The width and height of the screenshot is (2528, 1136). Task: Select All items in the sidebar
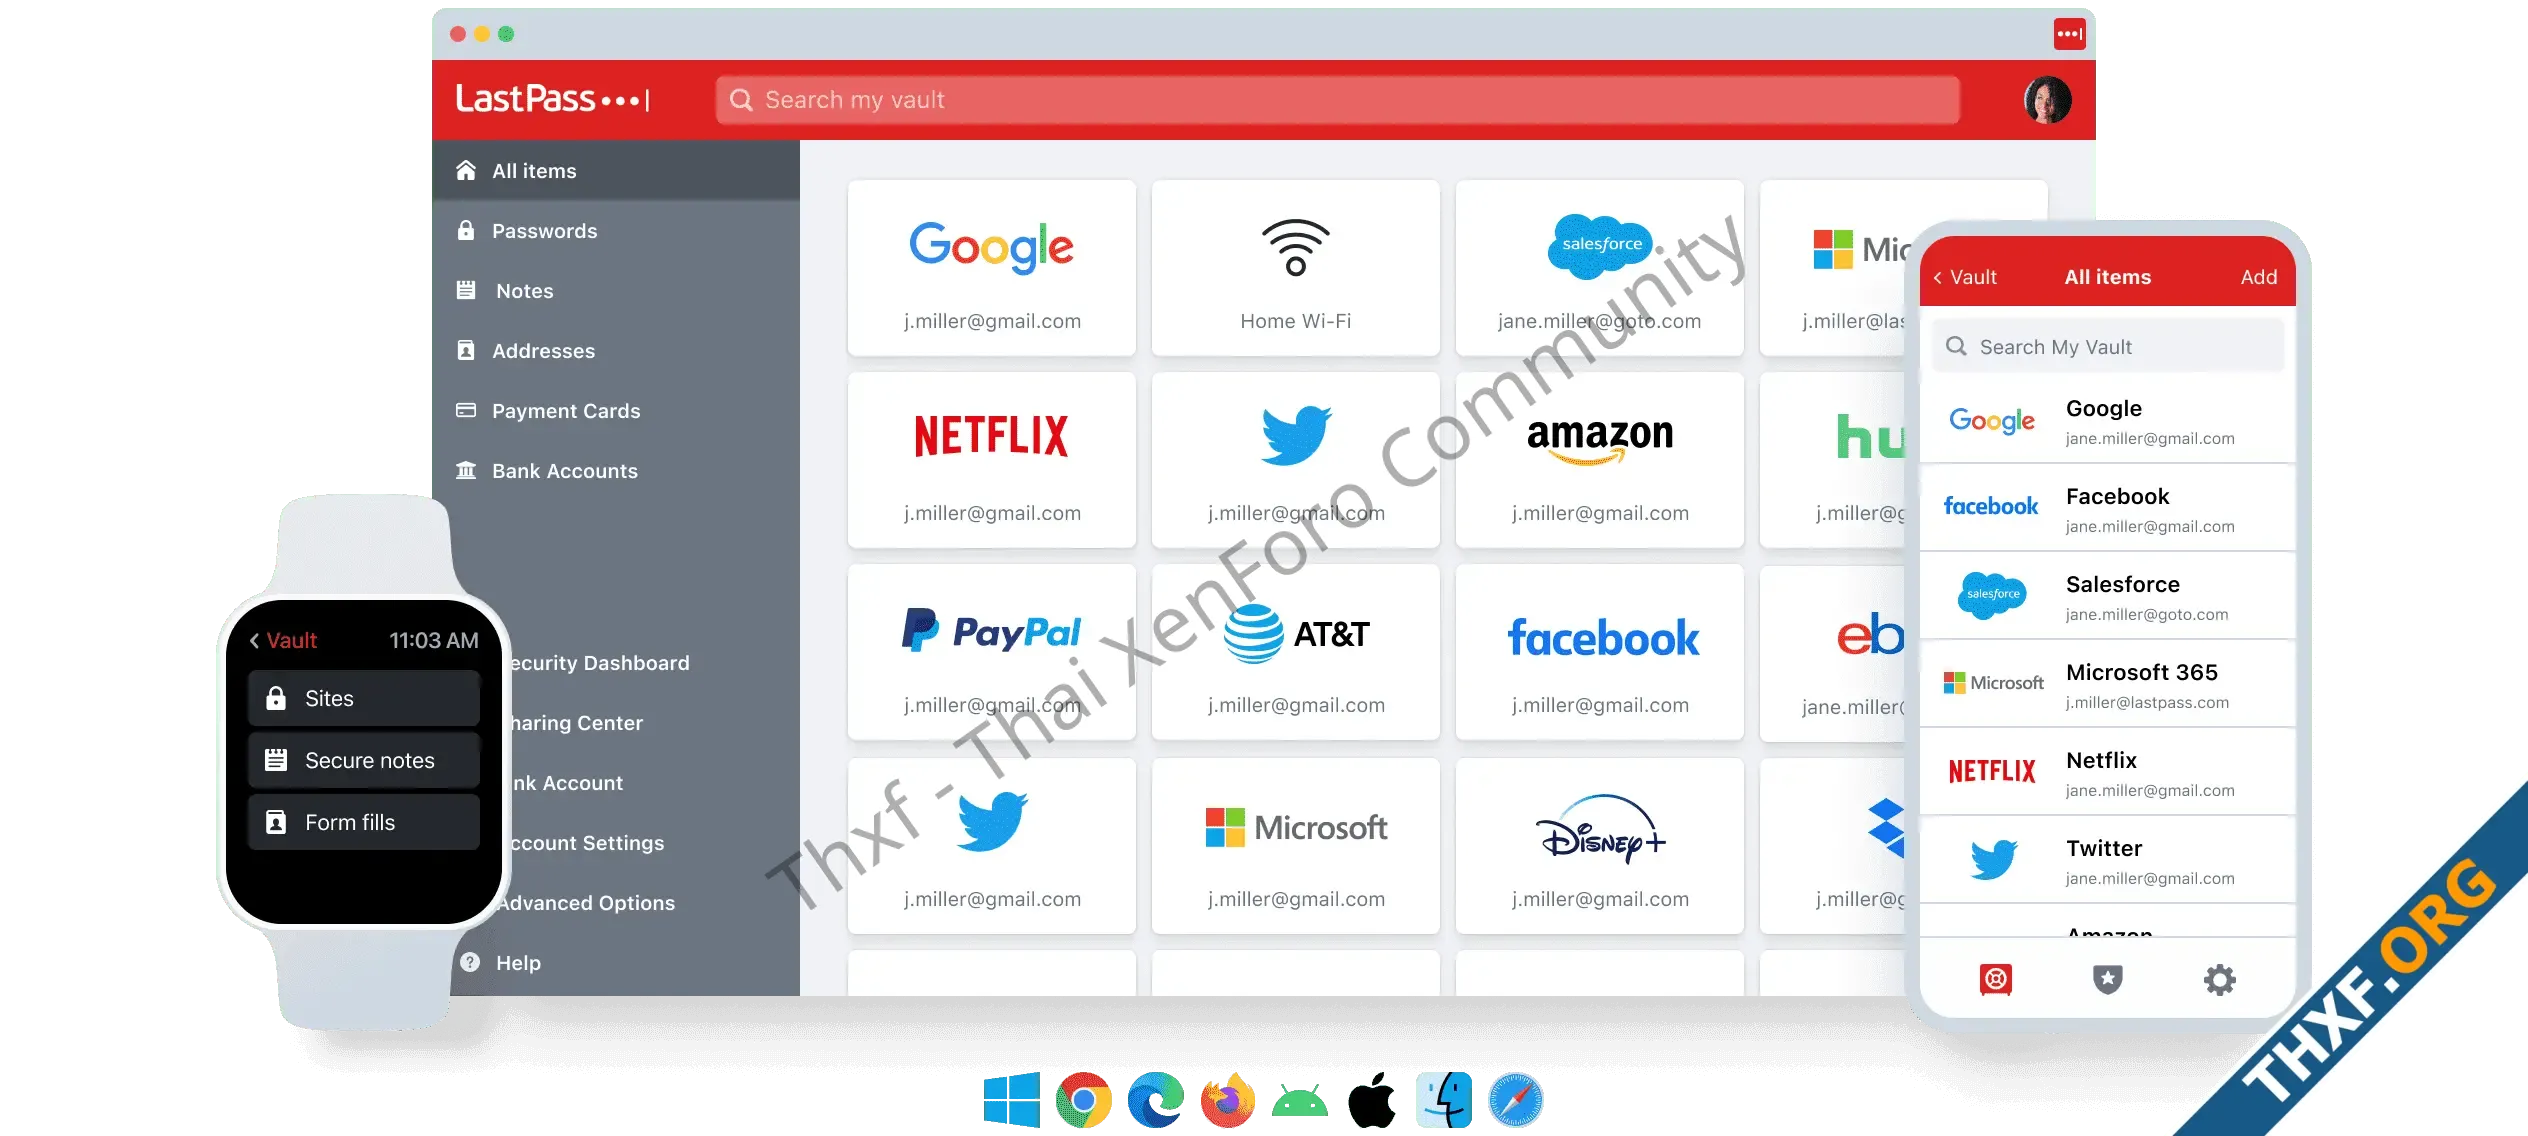(616, 171)
